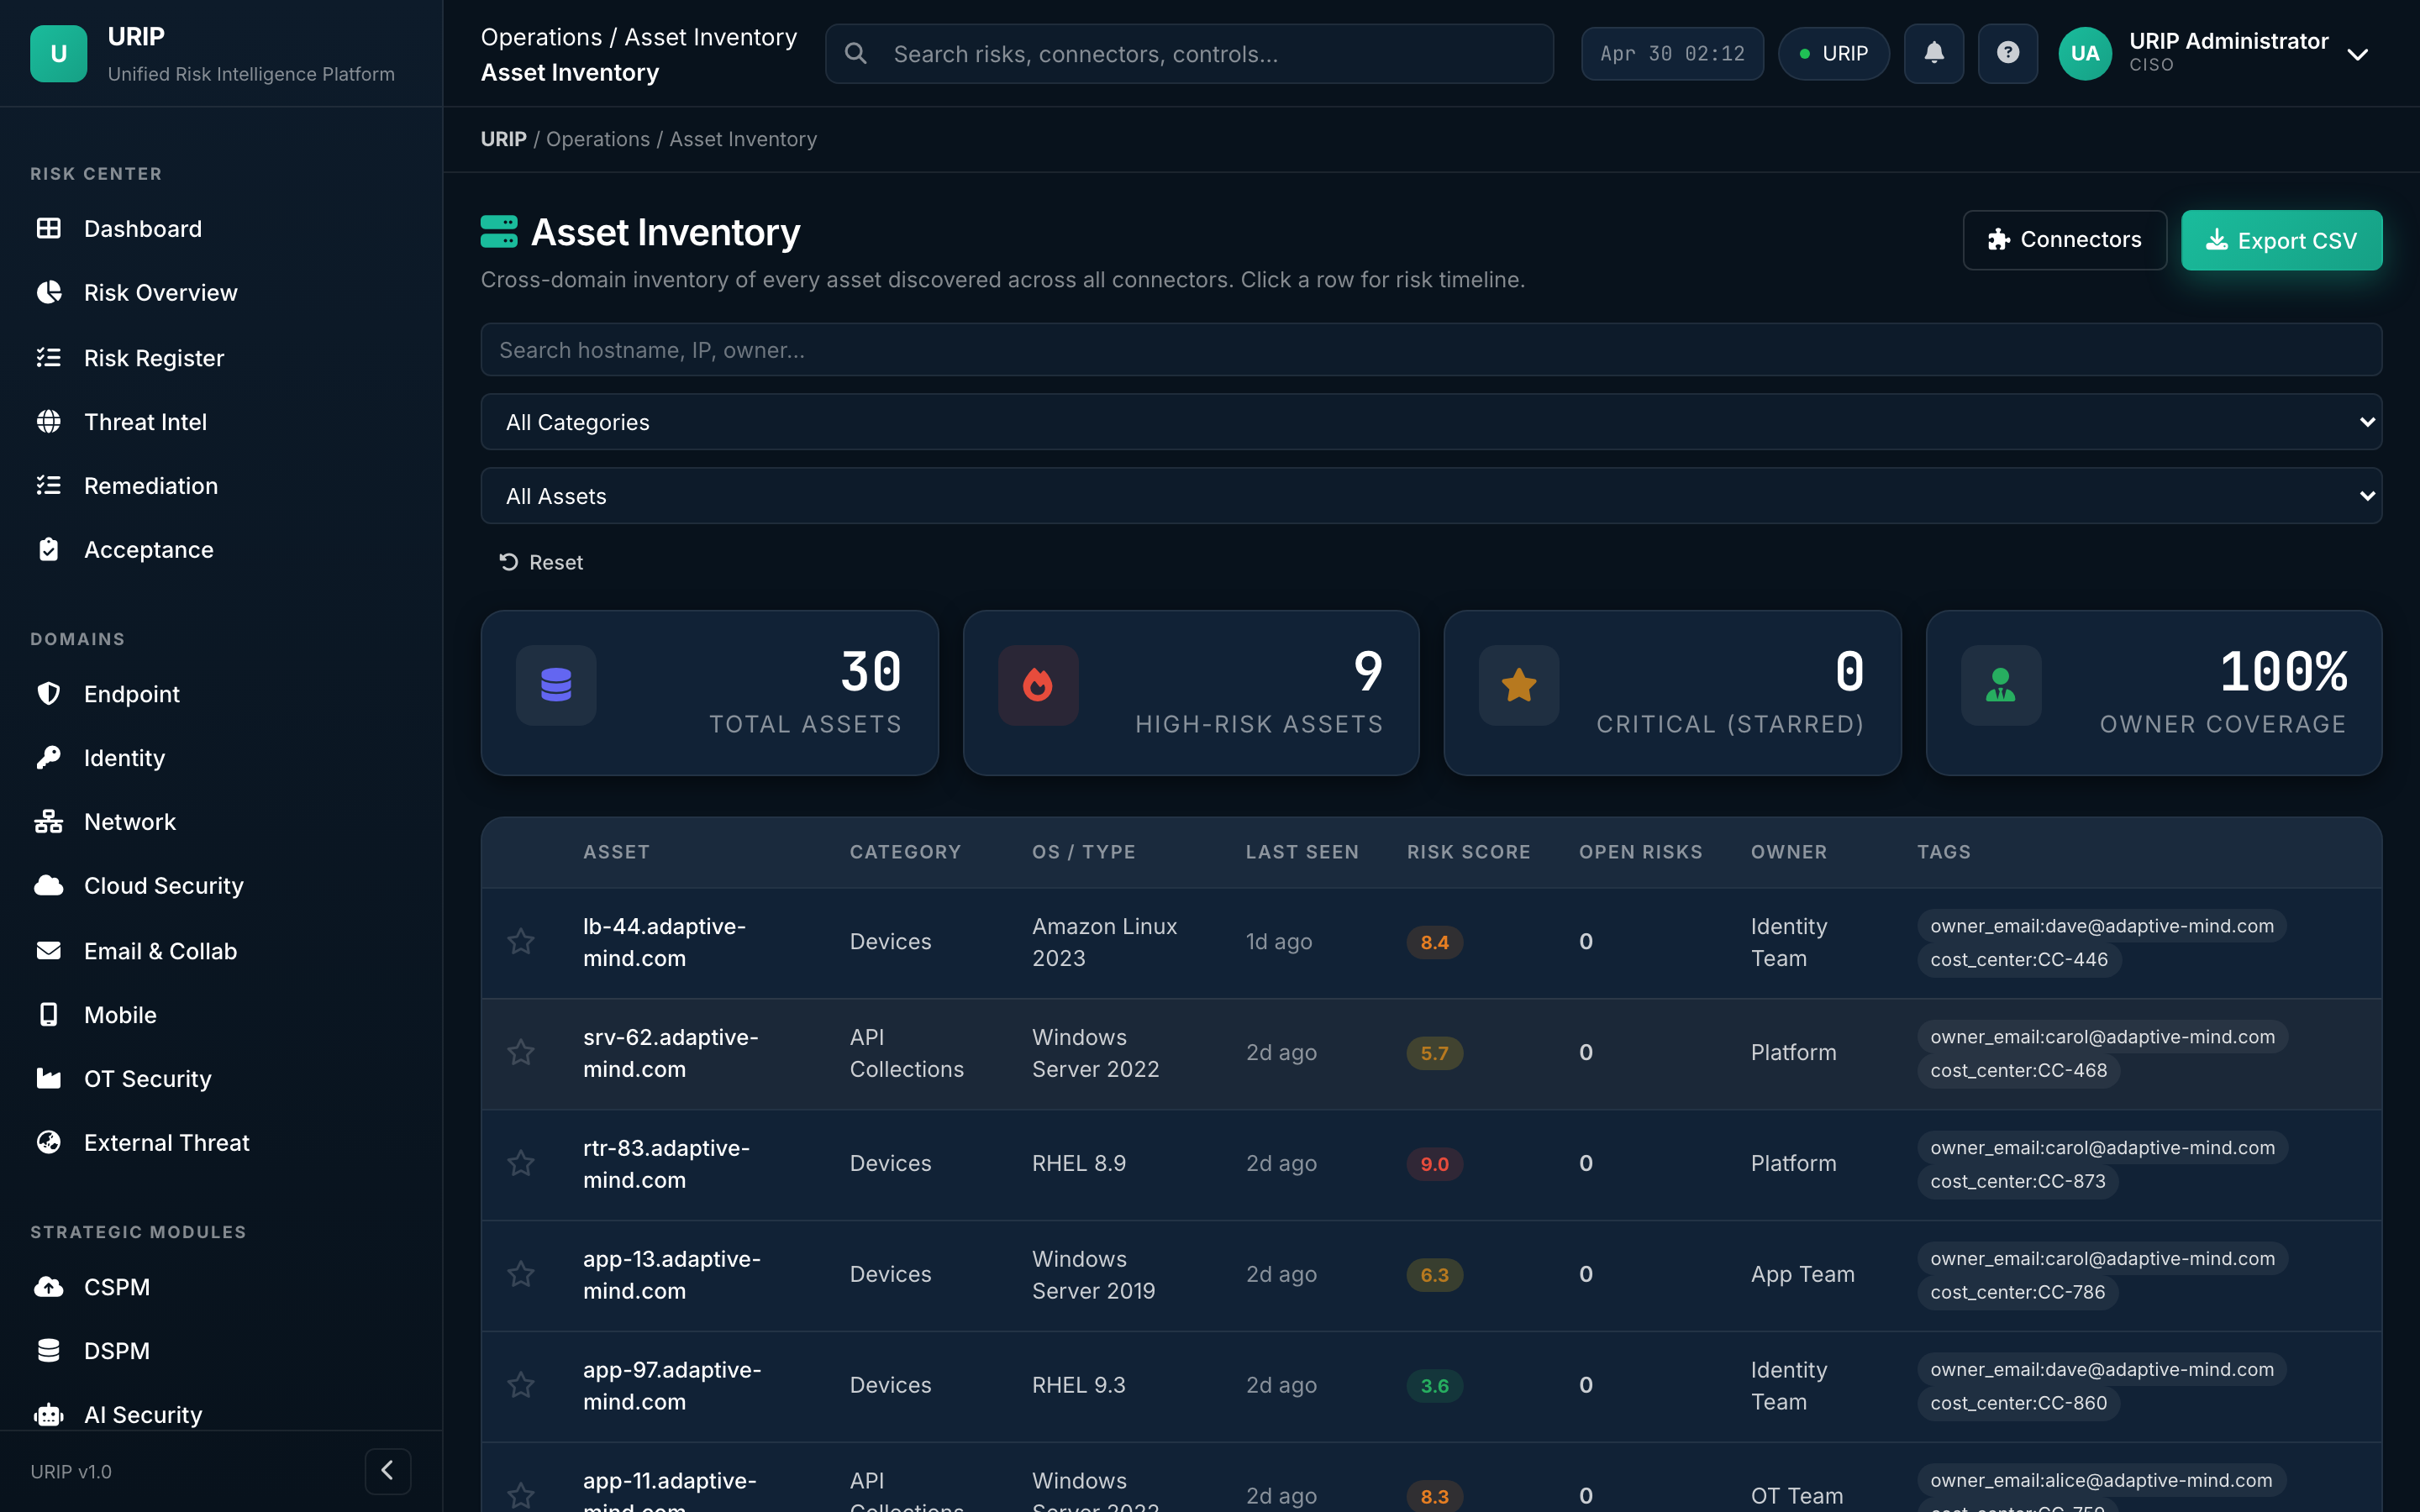Click the Identity key icon
This screenshot has width=2420, height=1512.
click(48, 757)
